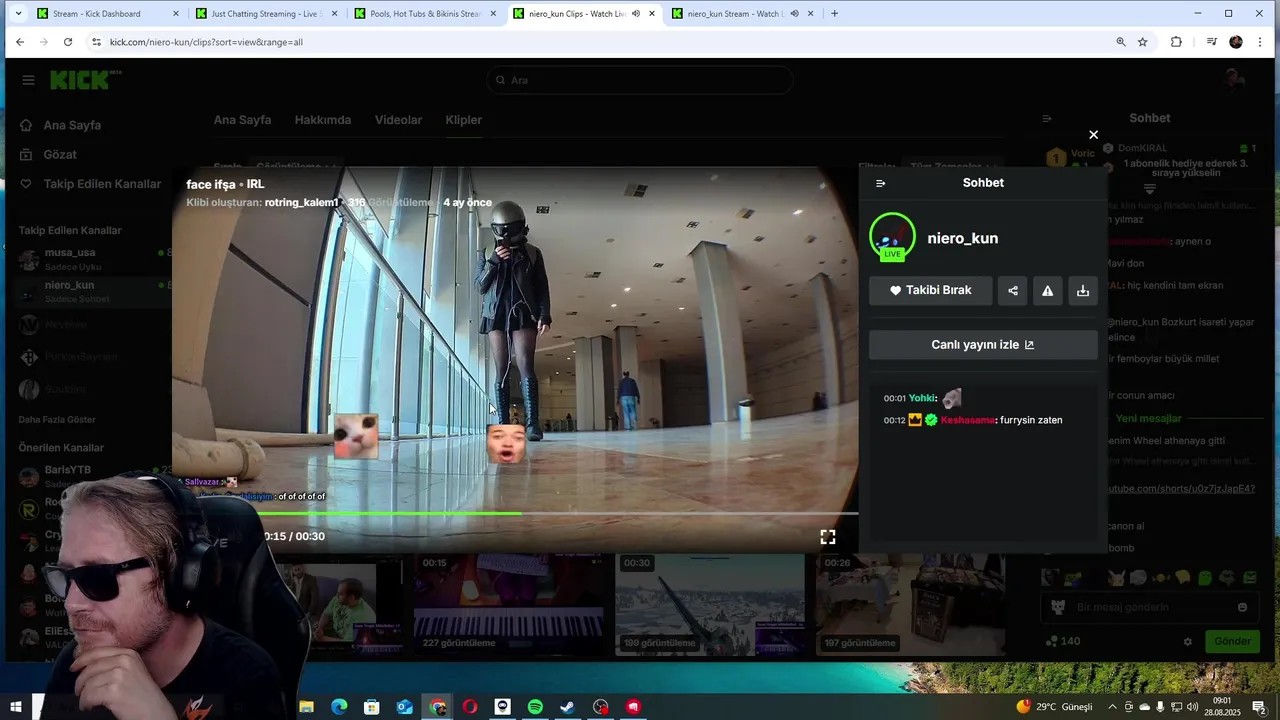Screen dimensions: 1280x720
Task: Open browser media controls icon
Action: point(1211,42)
